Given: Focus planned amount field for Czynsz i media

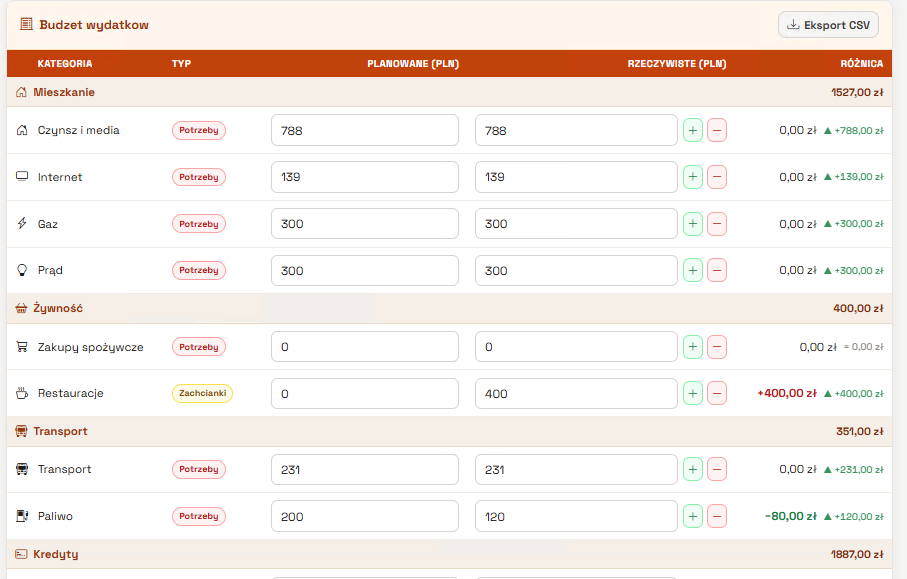Looking at the screenshot, I should point(365,130).
